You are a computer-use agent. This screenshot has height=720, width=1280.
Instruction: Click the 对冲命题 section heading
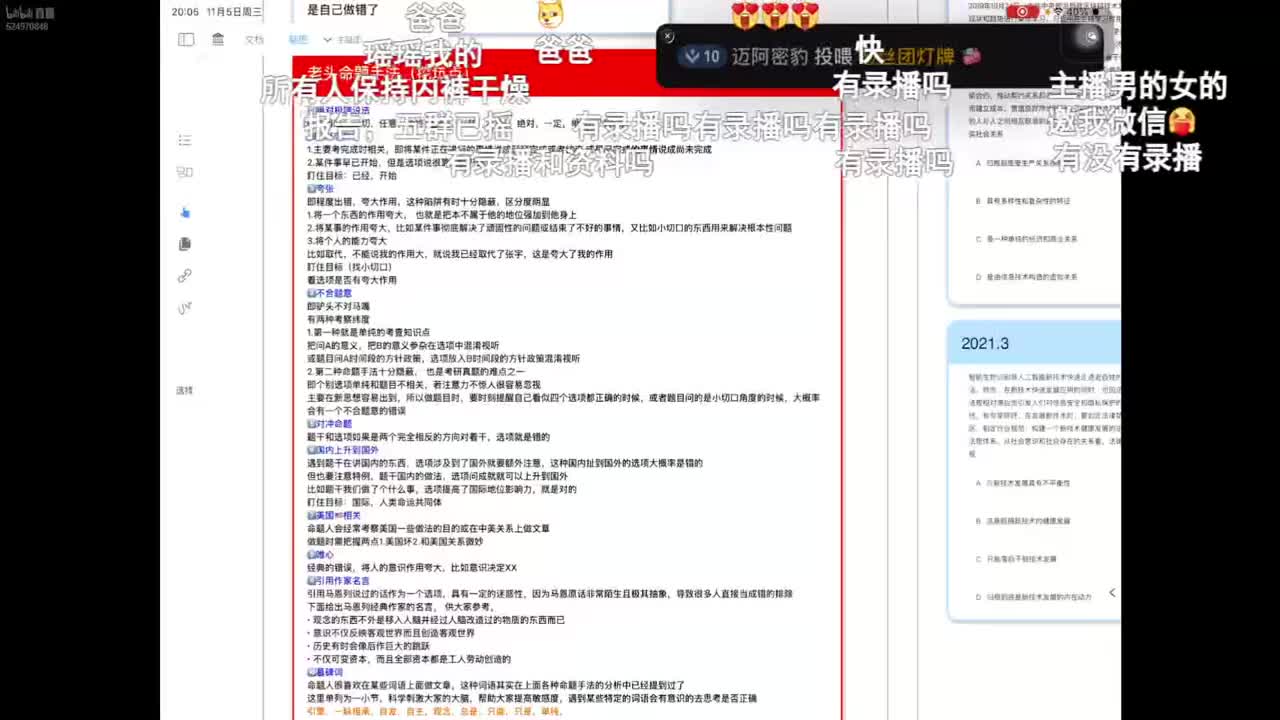click(x=329, y=424)
